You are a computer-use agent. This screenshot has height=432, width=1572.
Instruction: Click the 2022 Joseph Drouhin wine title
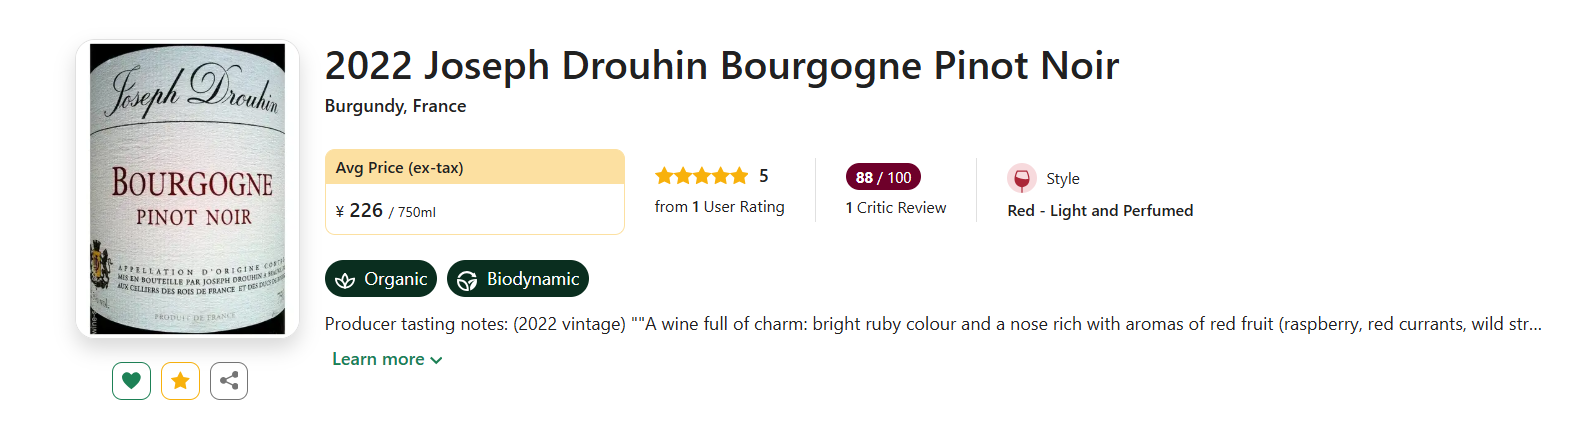[x=721, y=66]
